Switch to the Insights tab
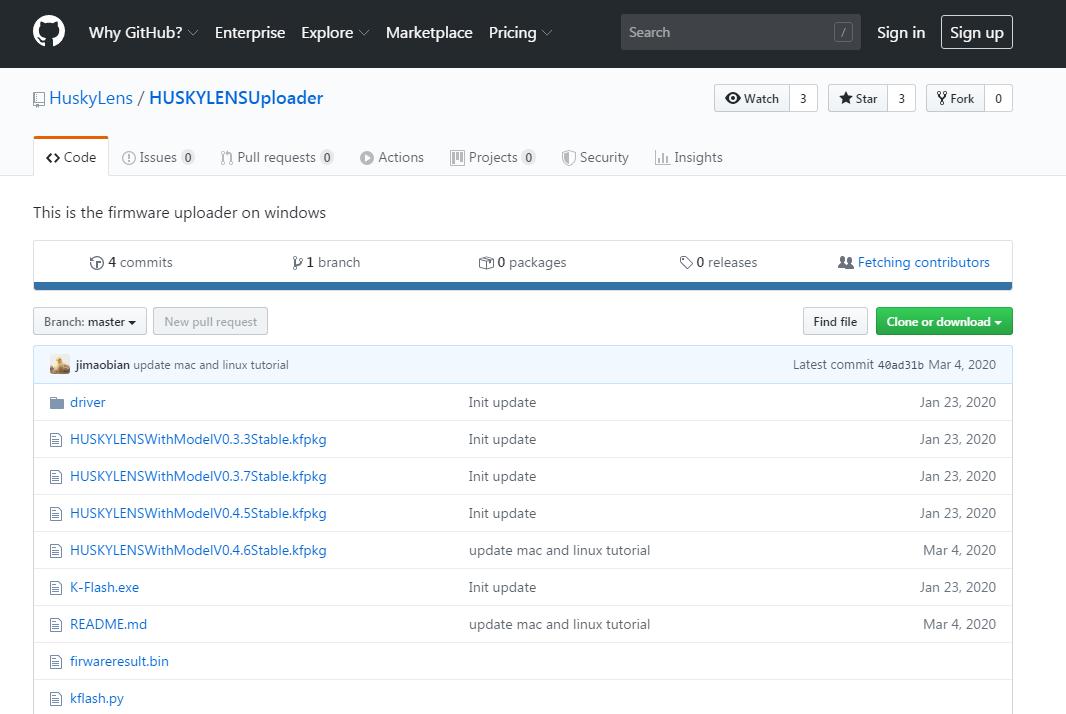The width and height of the screenshot is (1066, 714). [688, 158]
